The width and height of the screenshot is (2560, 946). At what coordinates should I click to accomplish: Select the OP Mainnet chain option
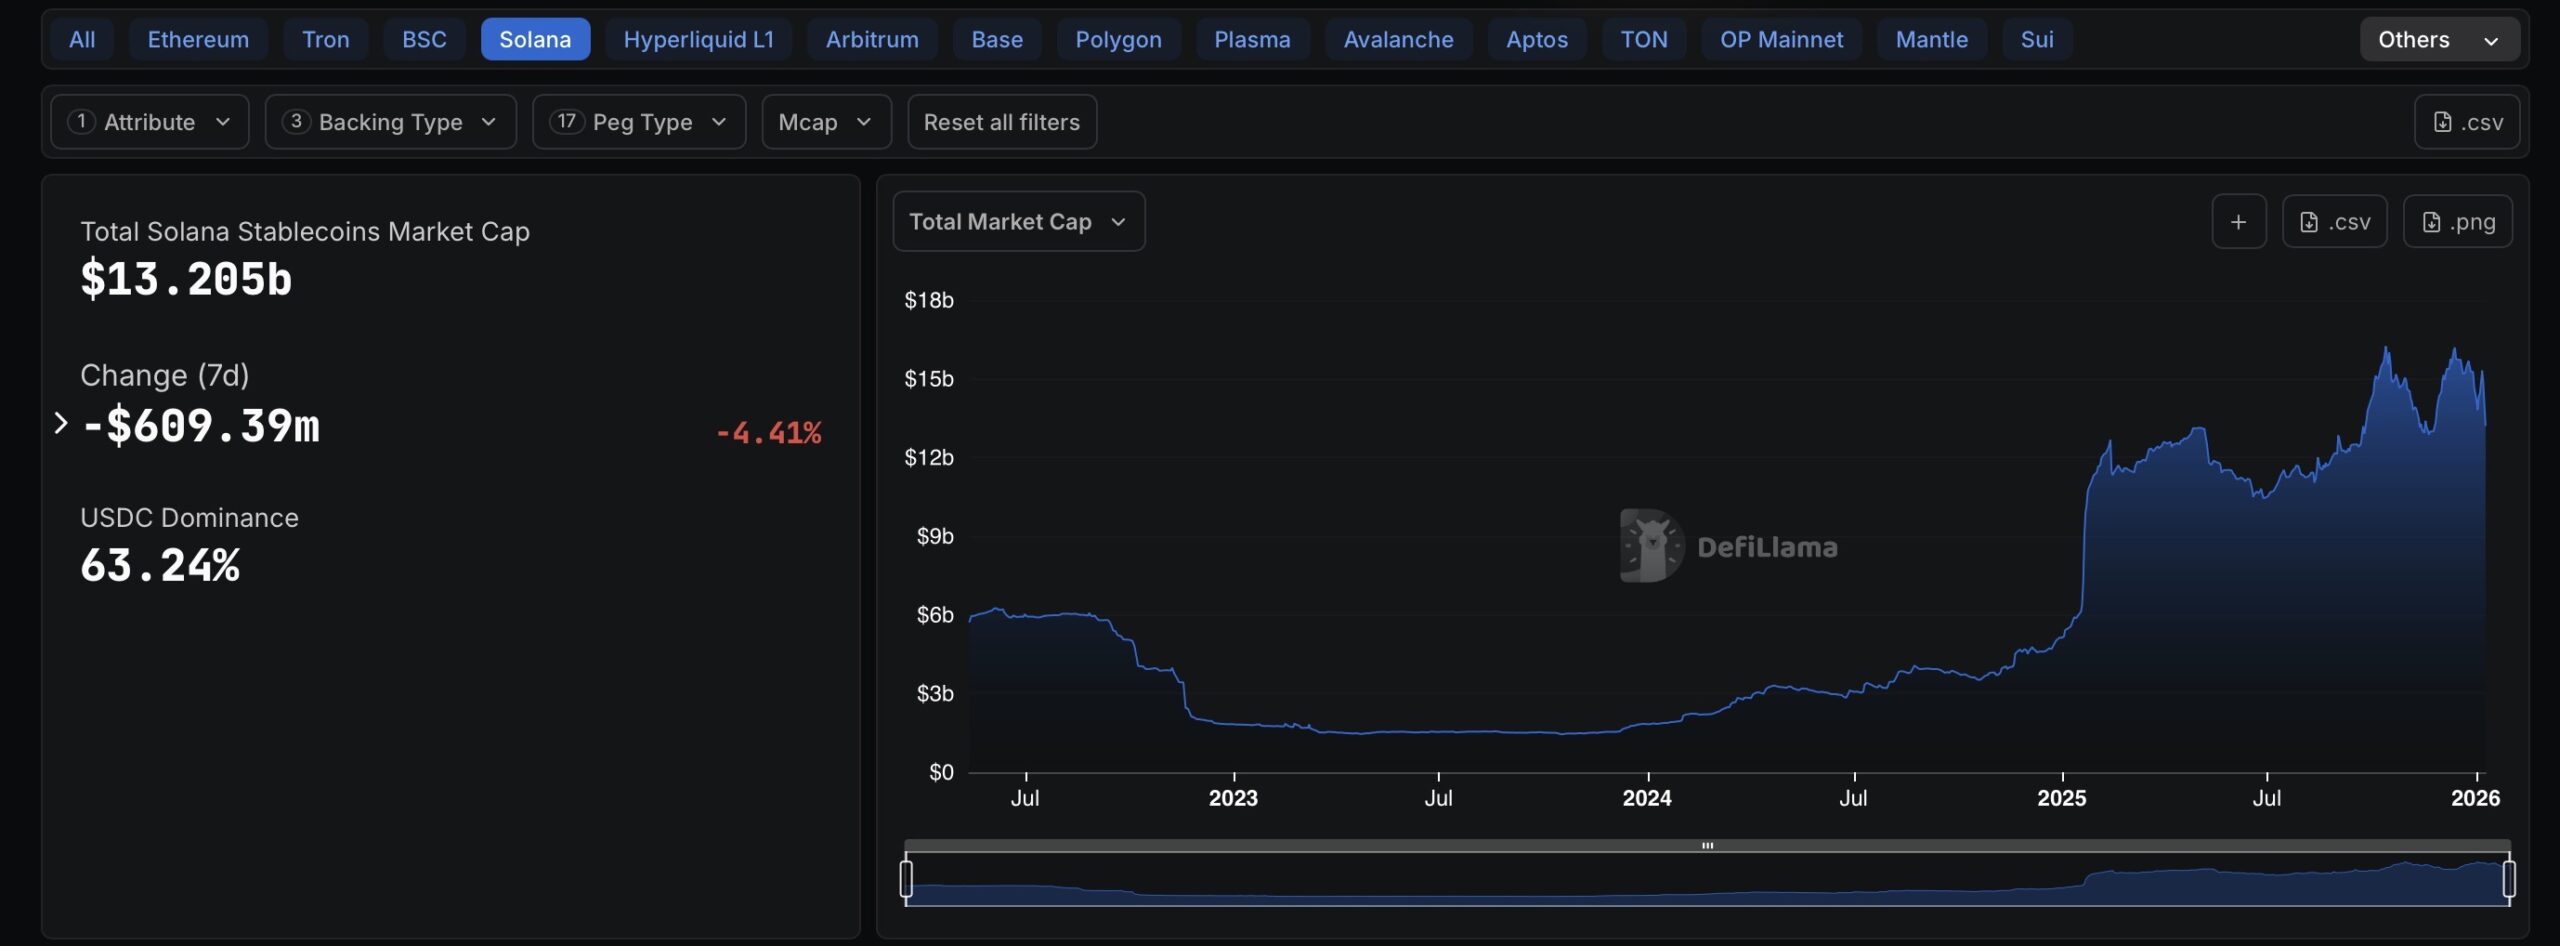coord(1781,39)
